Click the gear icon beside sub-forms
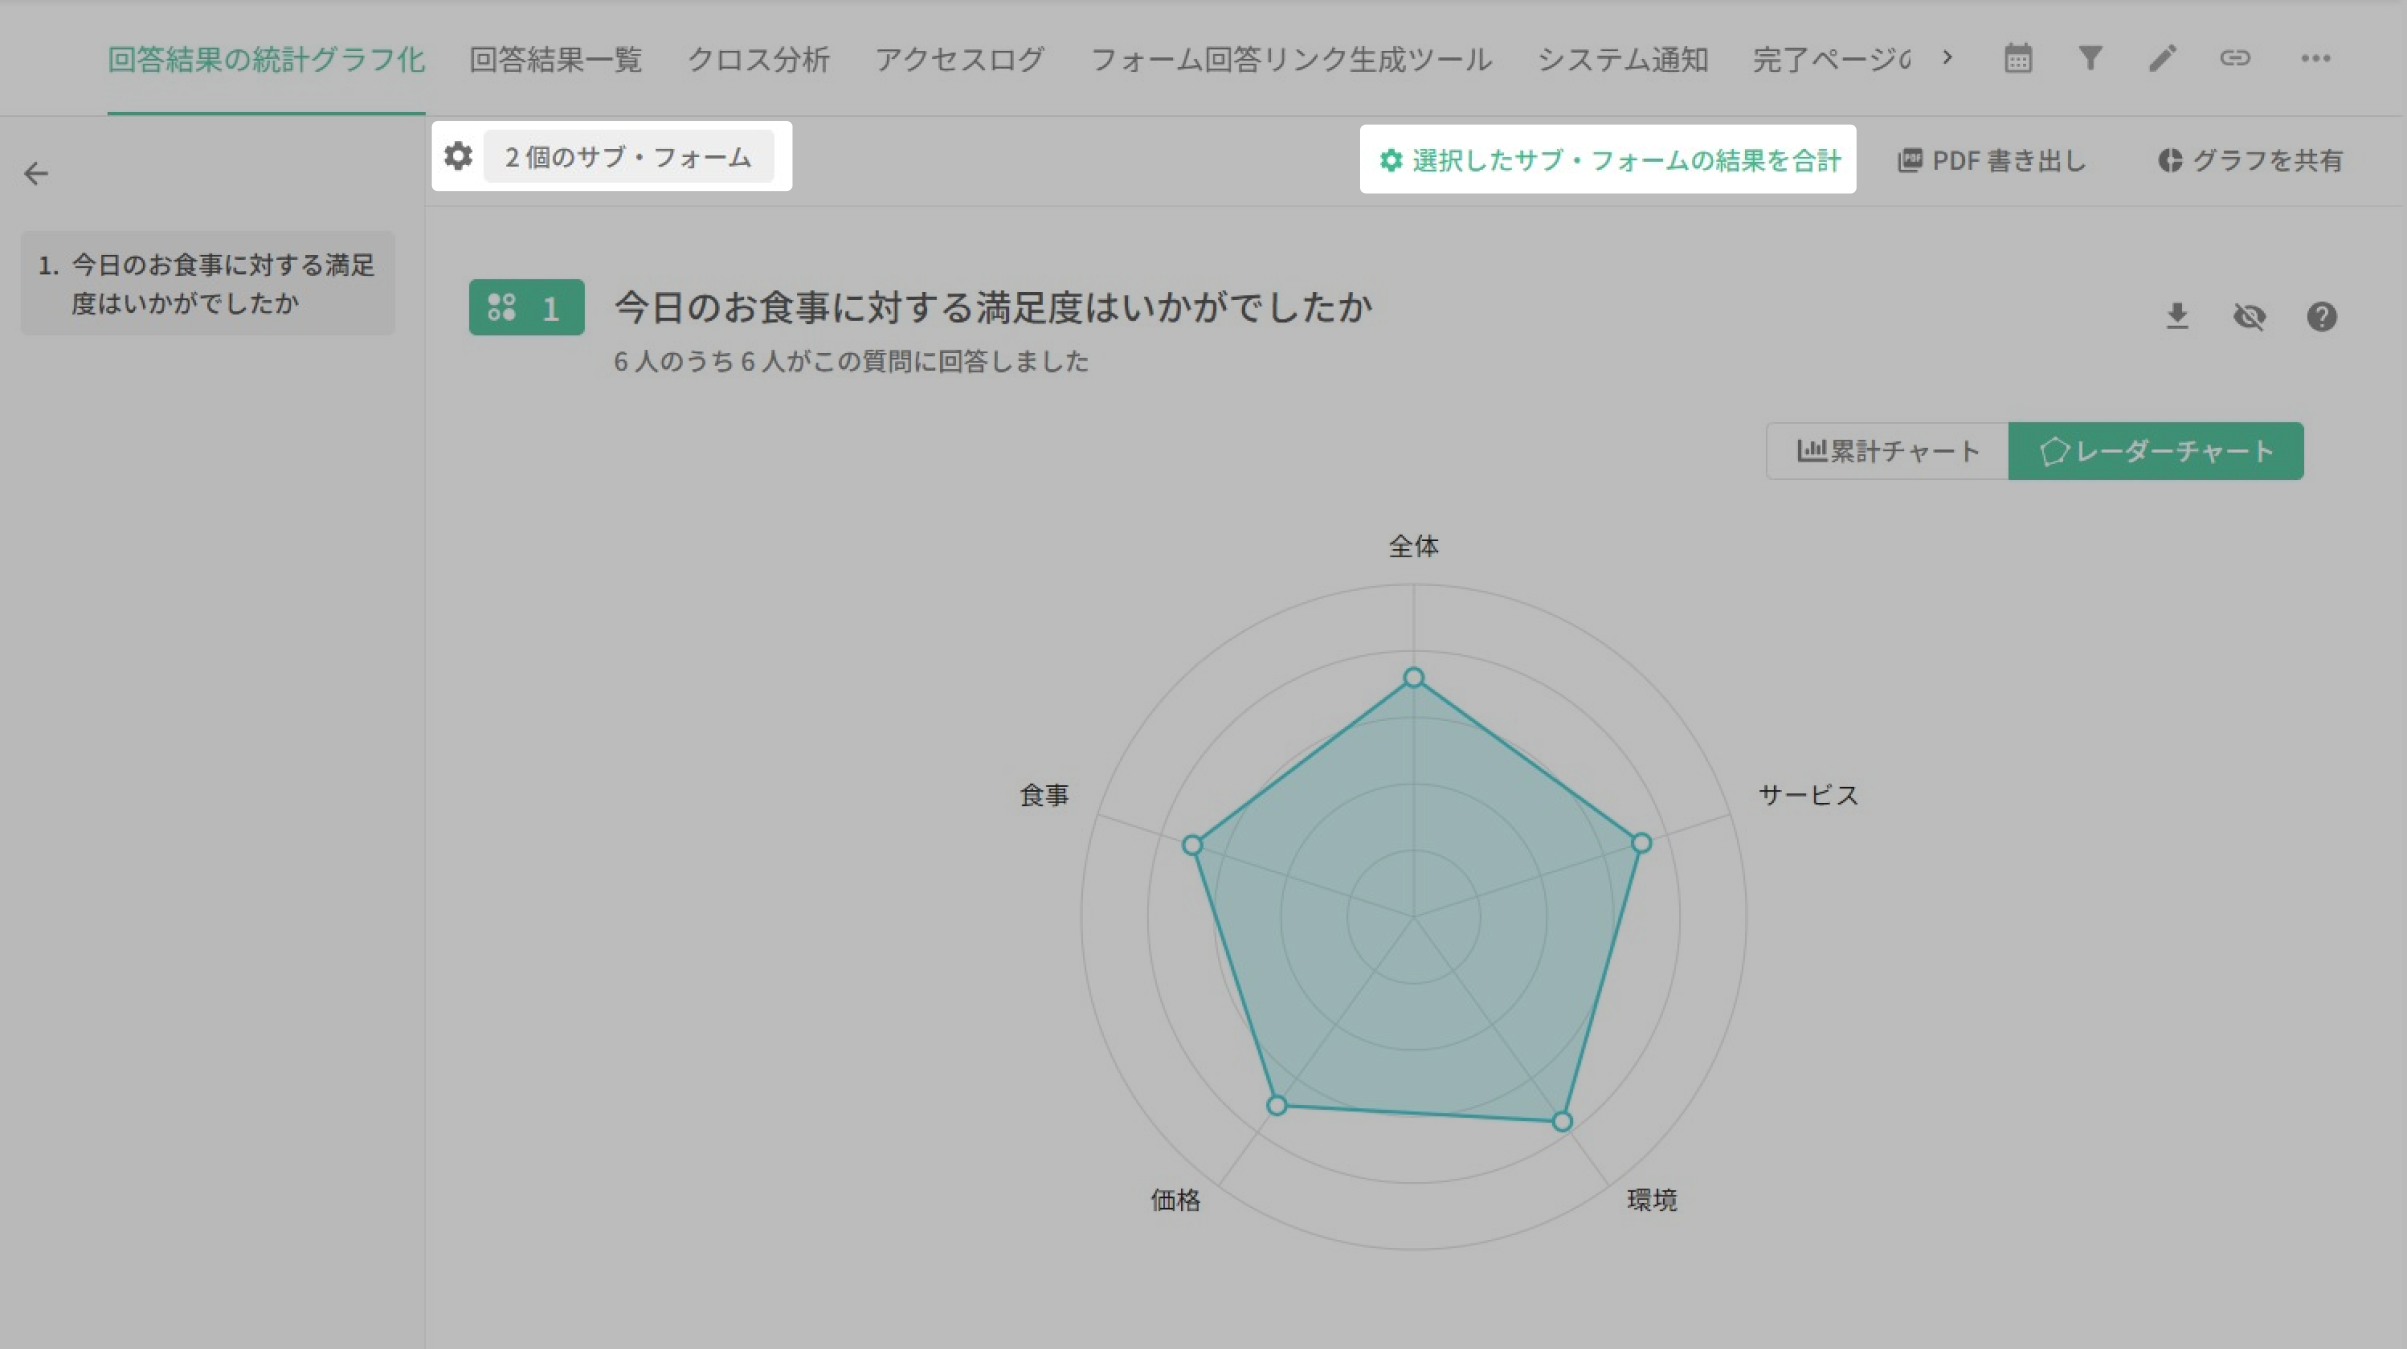 tap(458, 156)
